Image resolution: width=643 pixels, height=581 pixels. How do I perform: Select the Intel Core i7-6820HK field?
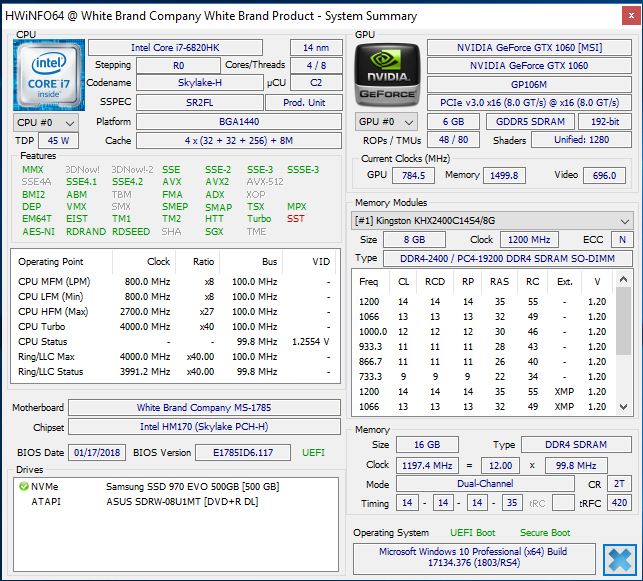pos(176,48)
